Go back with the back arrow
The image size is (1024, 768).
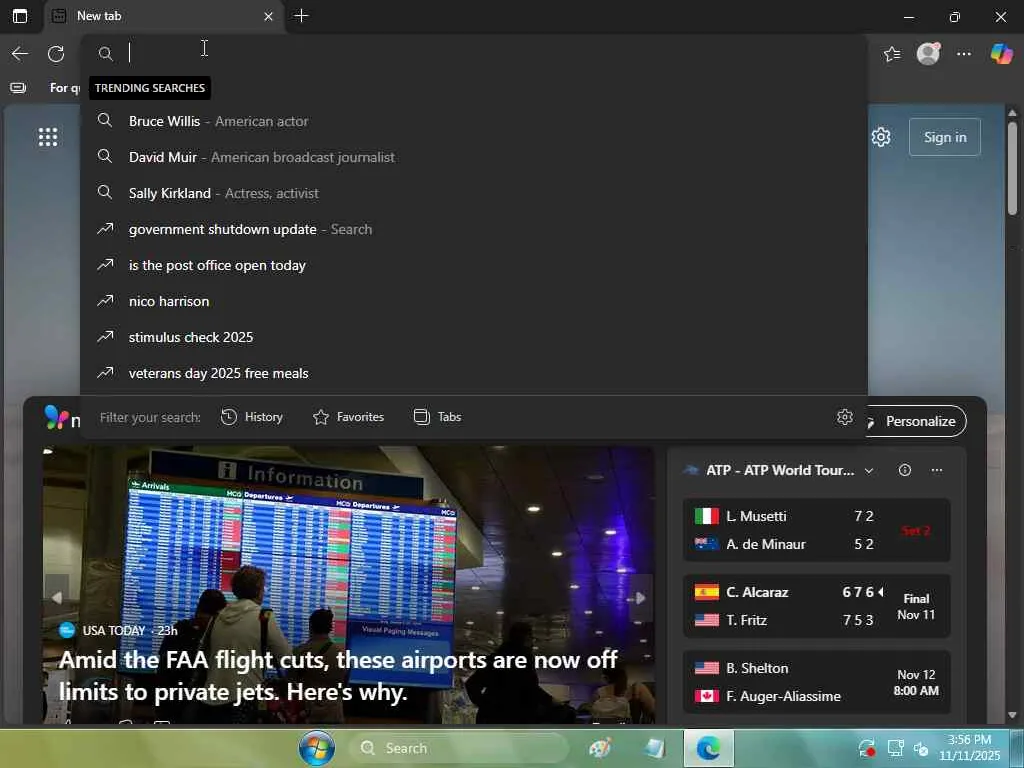tap(20, 54)
